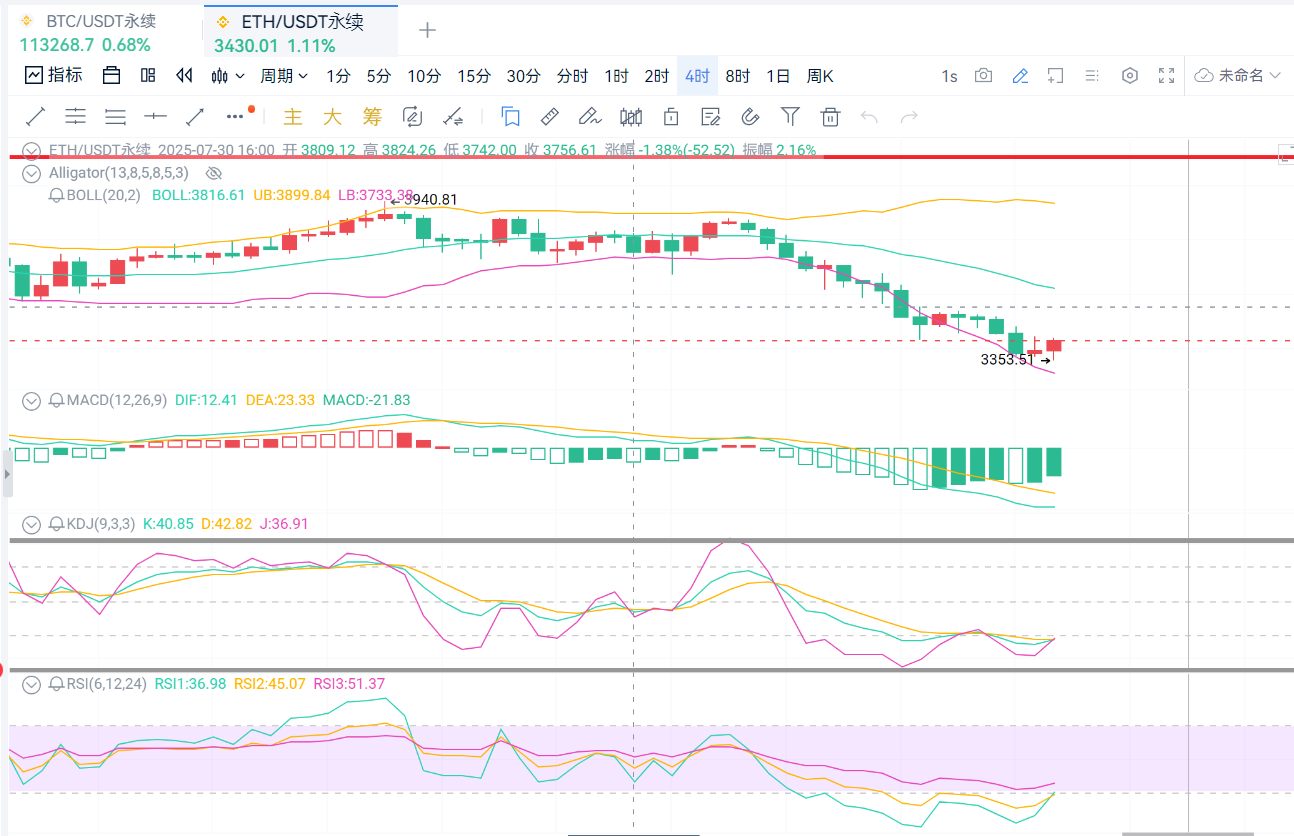This screenshot has height=836, width=1294.
Task: Enter fullscreen mode
Action: click(1166, 75)
